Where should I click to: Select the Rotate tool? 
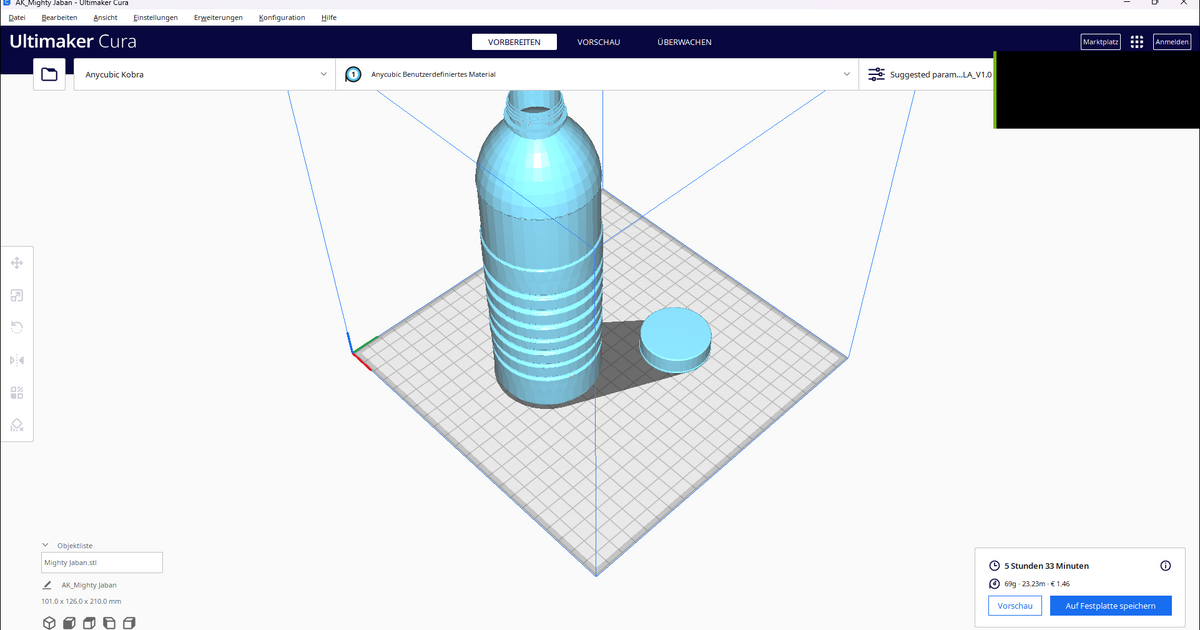point(16,327)
